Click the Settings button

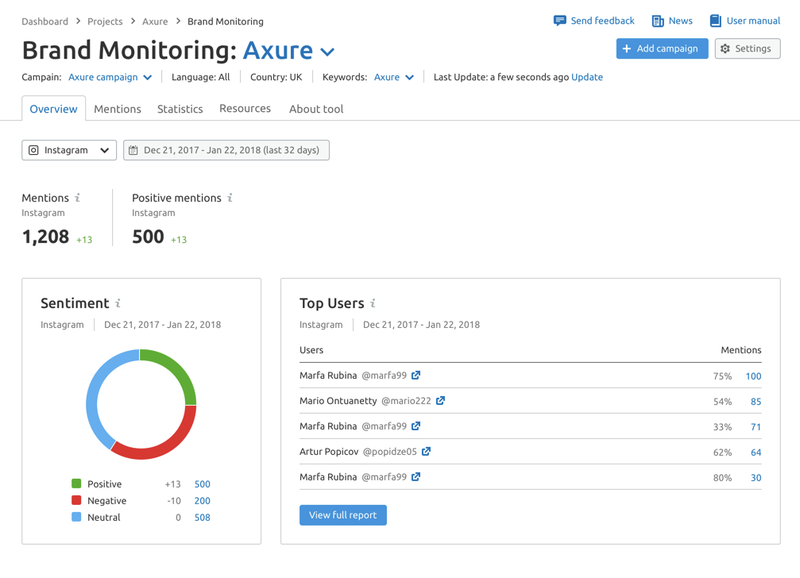(x=747, y=48)
